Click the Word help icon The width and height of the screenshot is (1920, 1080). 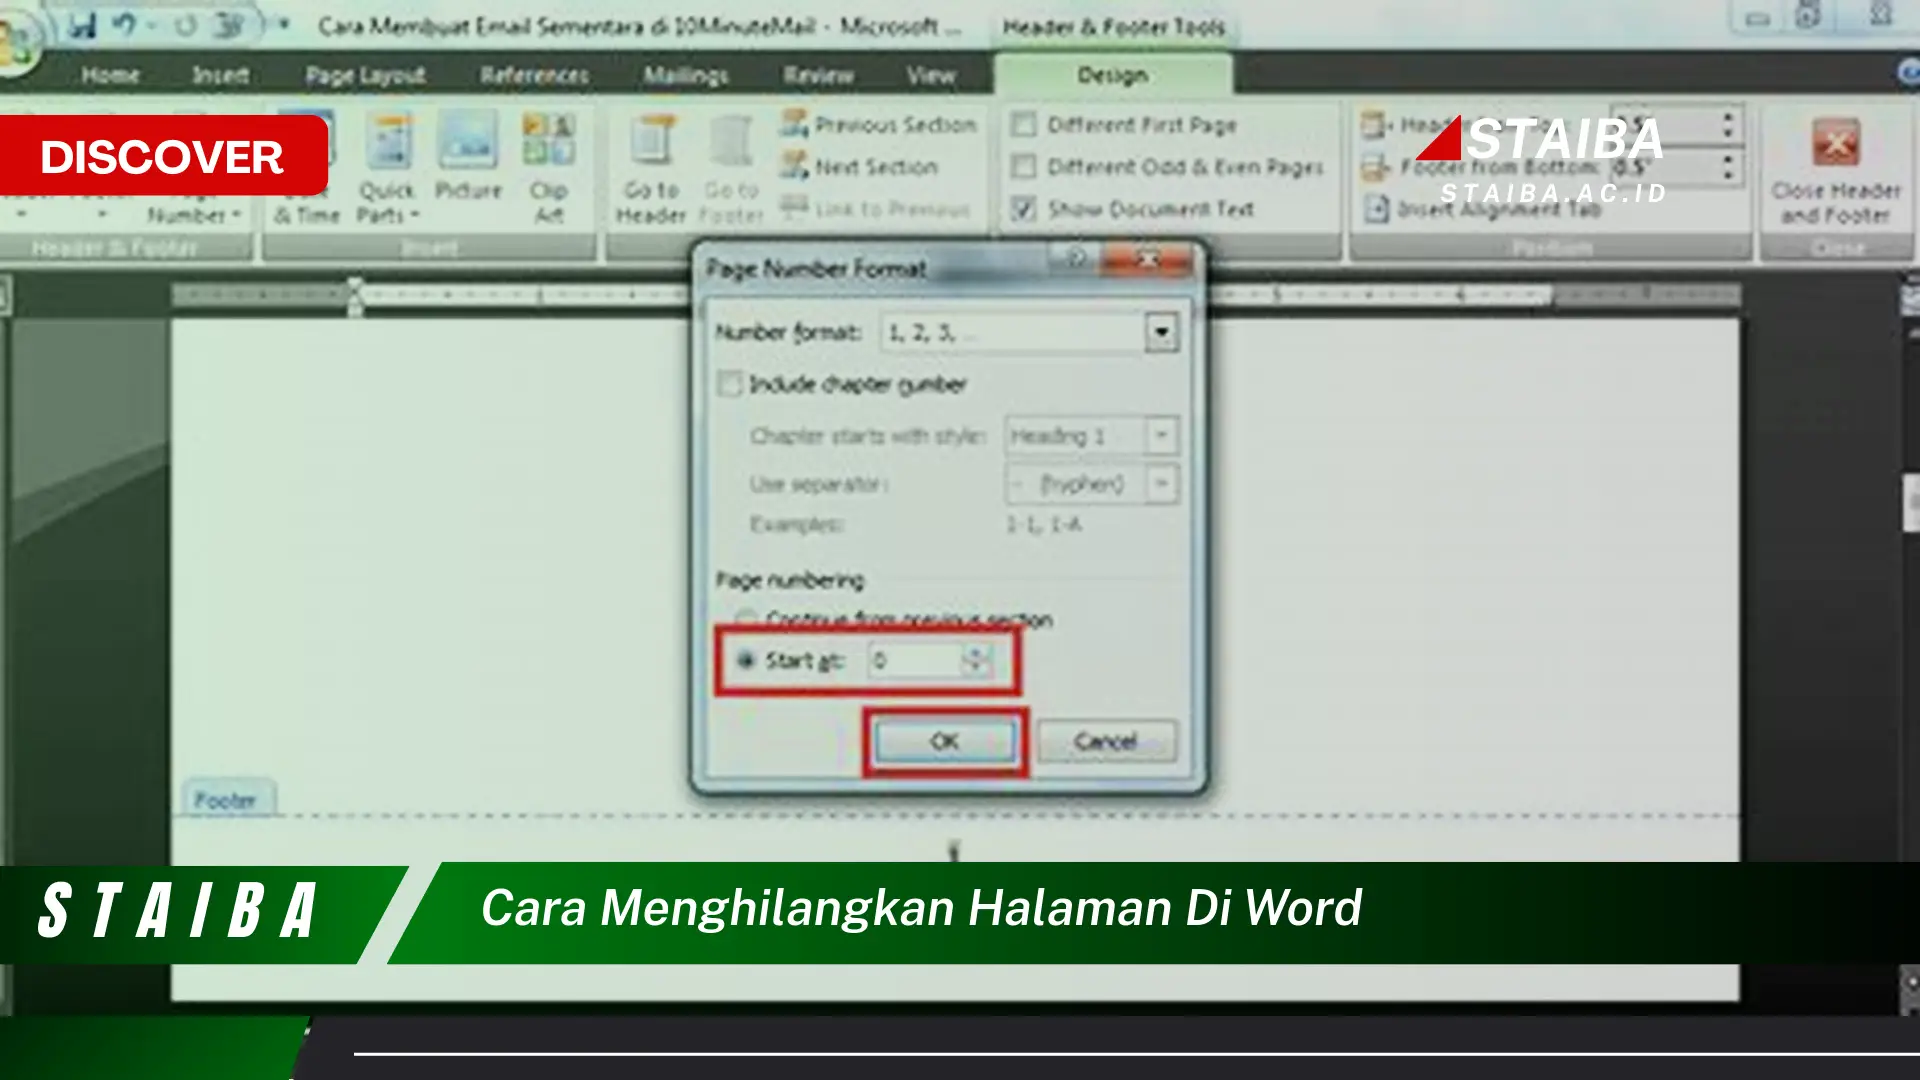(x=1908, y=73)
